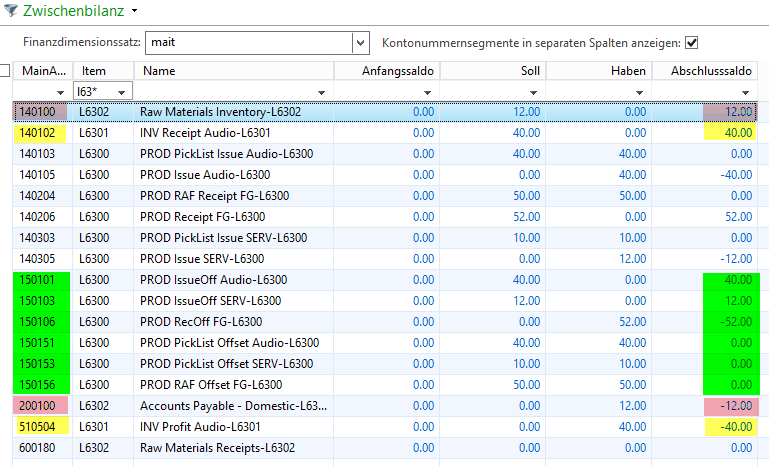The height and width of the screenshot is (466, 769).
Task: Expand the Anfangssaldo filter dropdown arrow
Action: (x=427, y=92)
